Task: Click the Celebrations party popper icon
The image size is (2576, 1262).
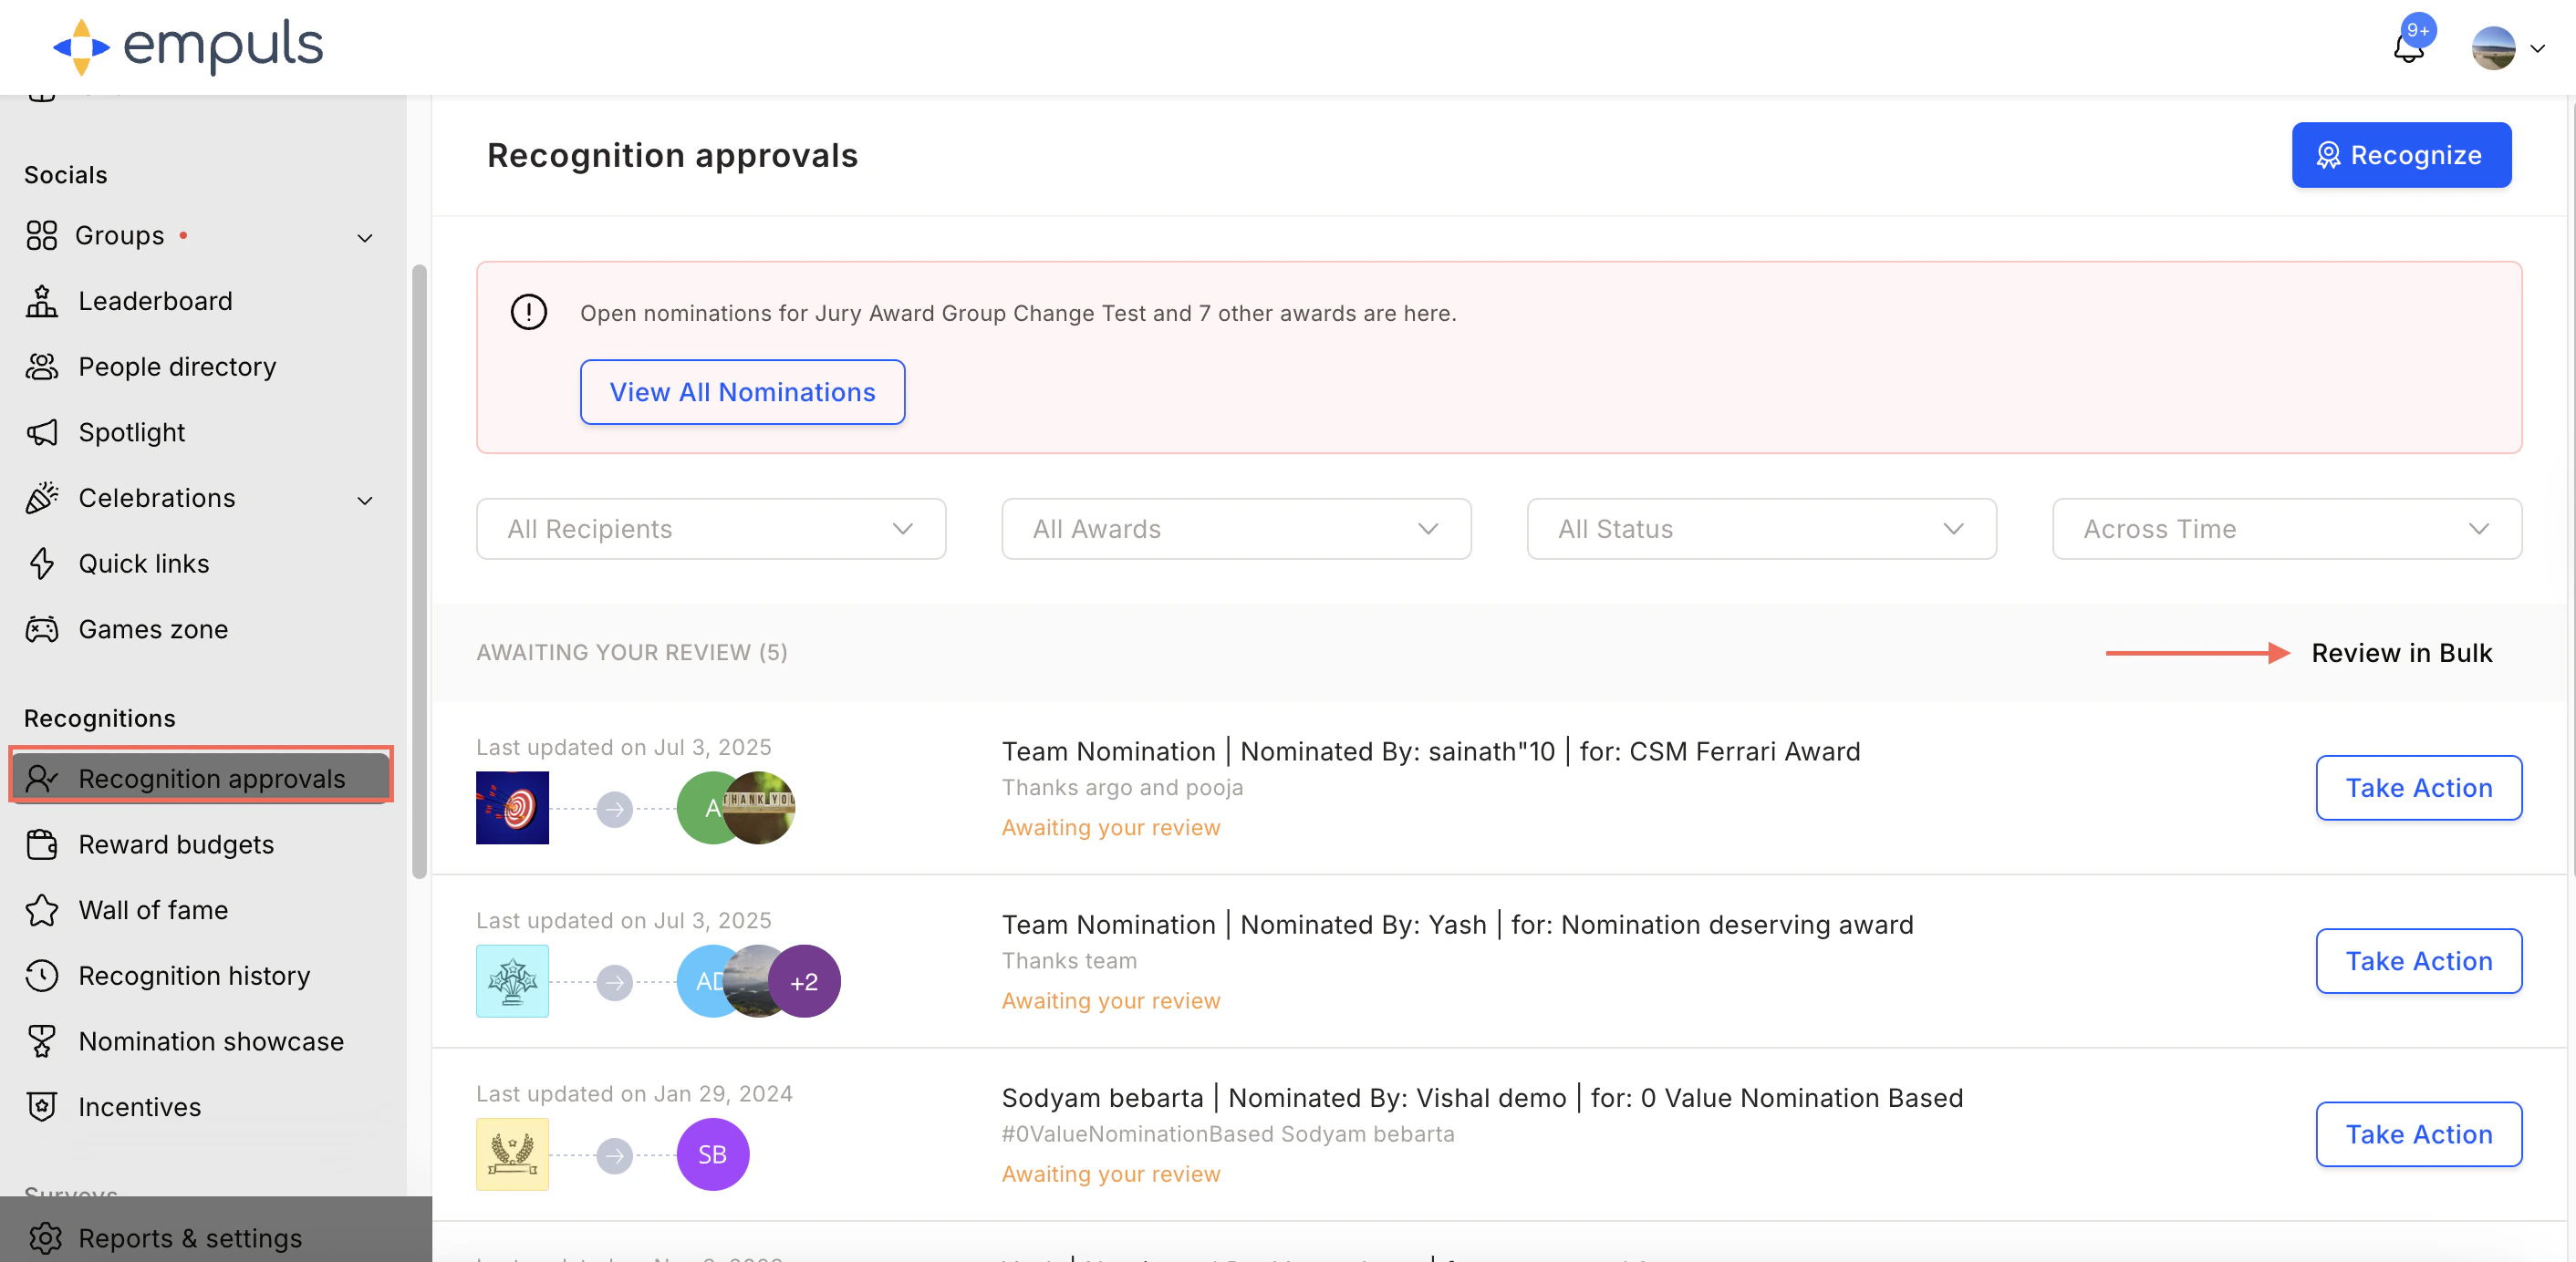Action: pyautogui.click(x=42, y=498)
